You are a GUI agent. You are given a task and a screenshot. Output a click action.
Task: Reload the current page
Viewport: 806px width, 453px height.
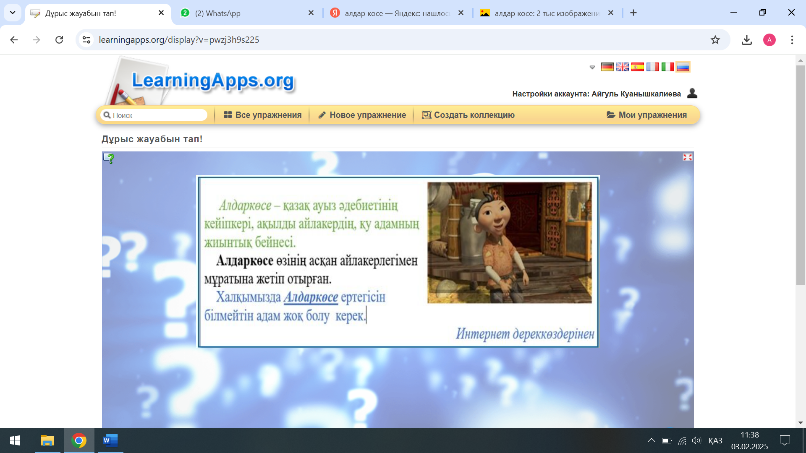coord(59,40)
